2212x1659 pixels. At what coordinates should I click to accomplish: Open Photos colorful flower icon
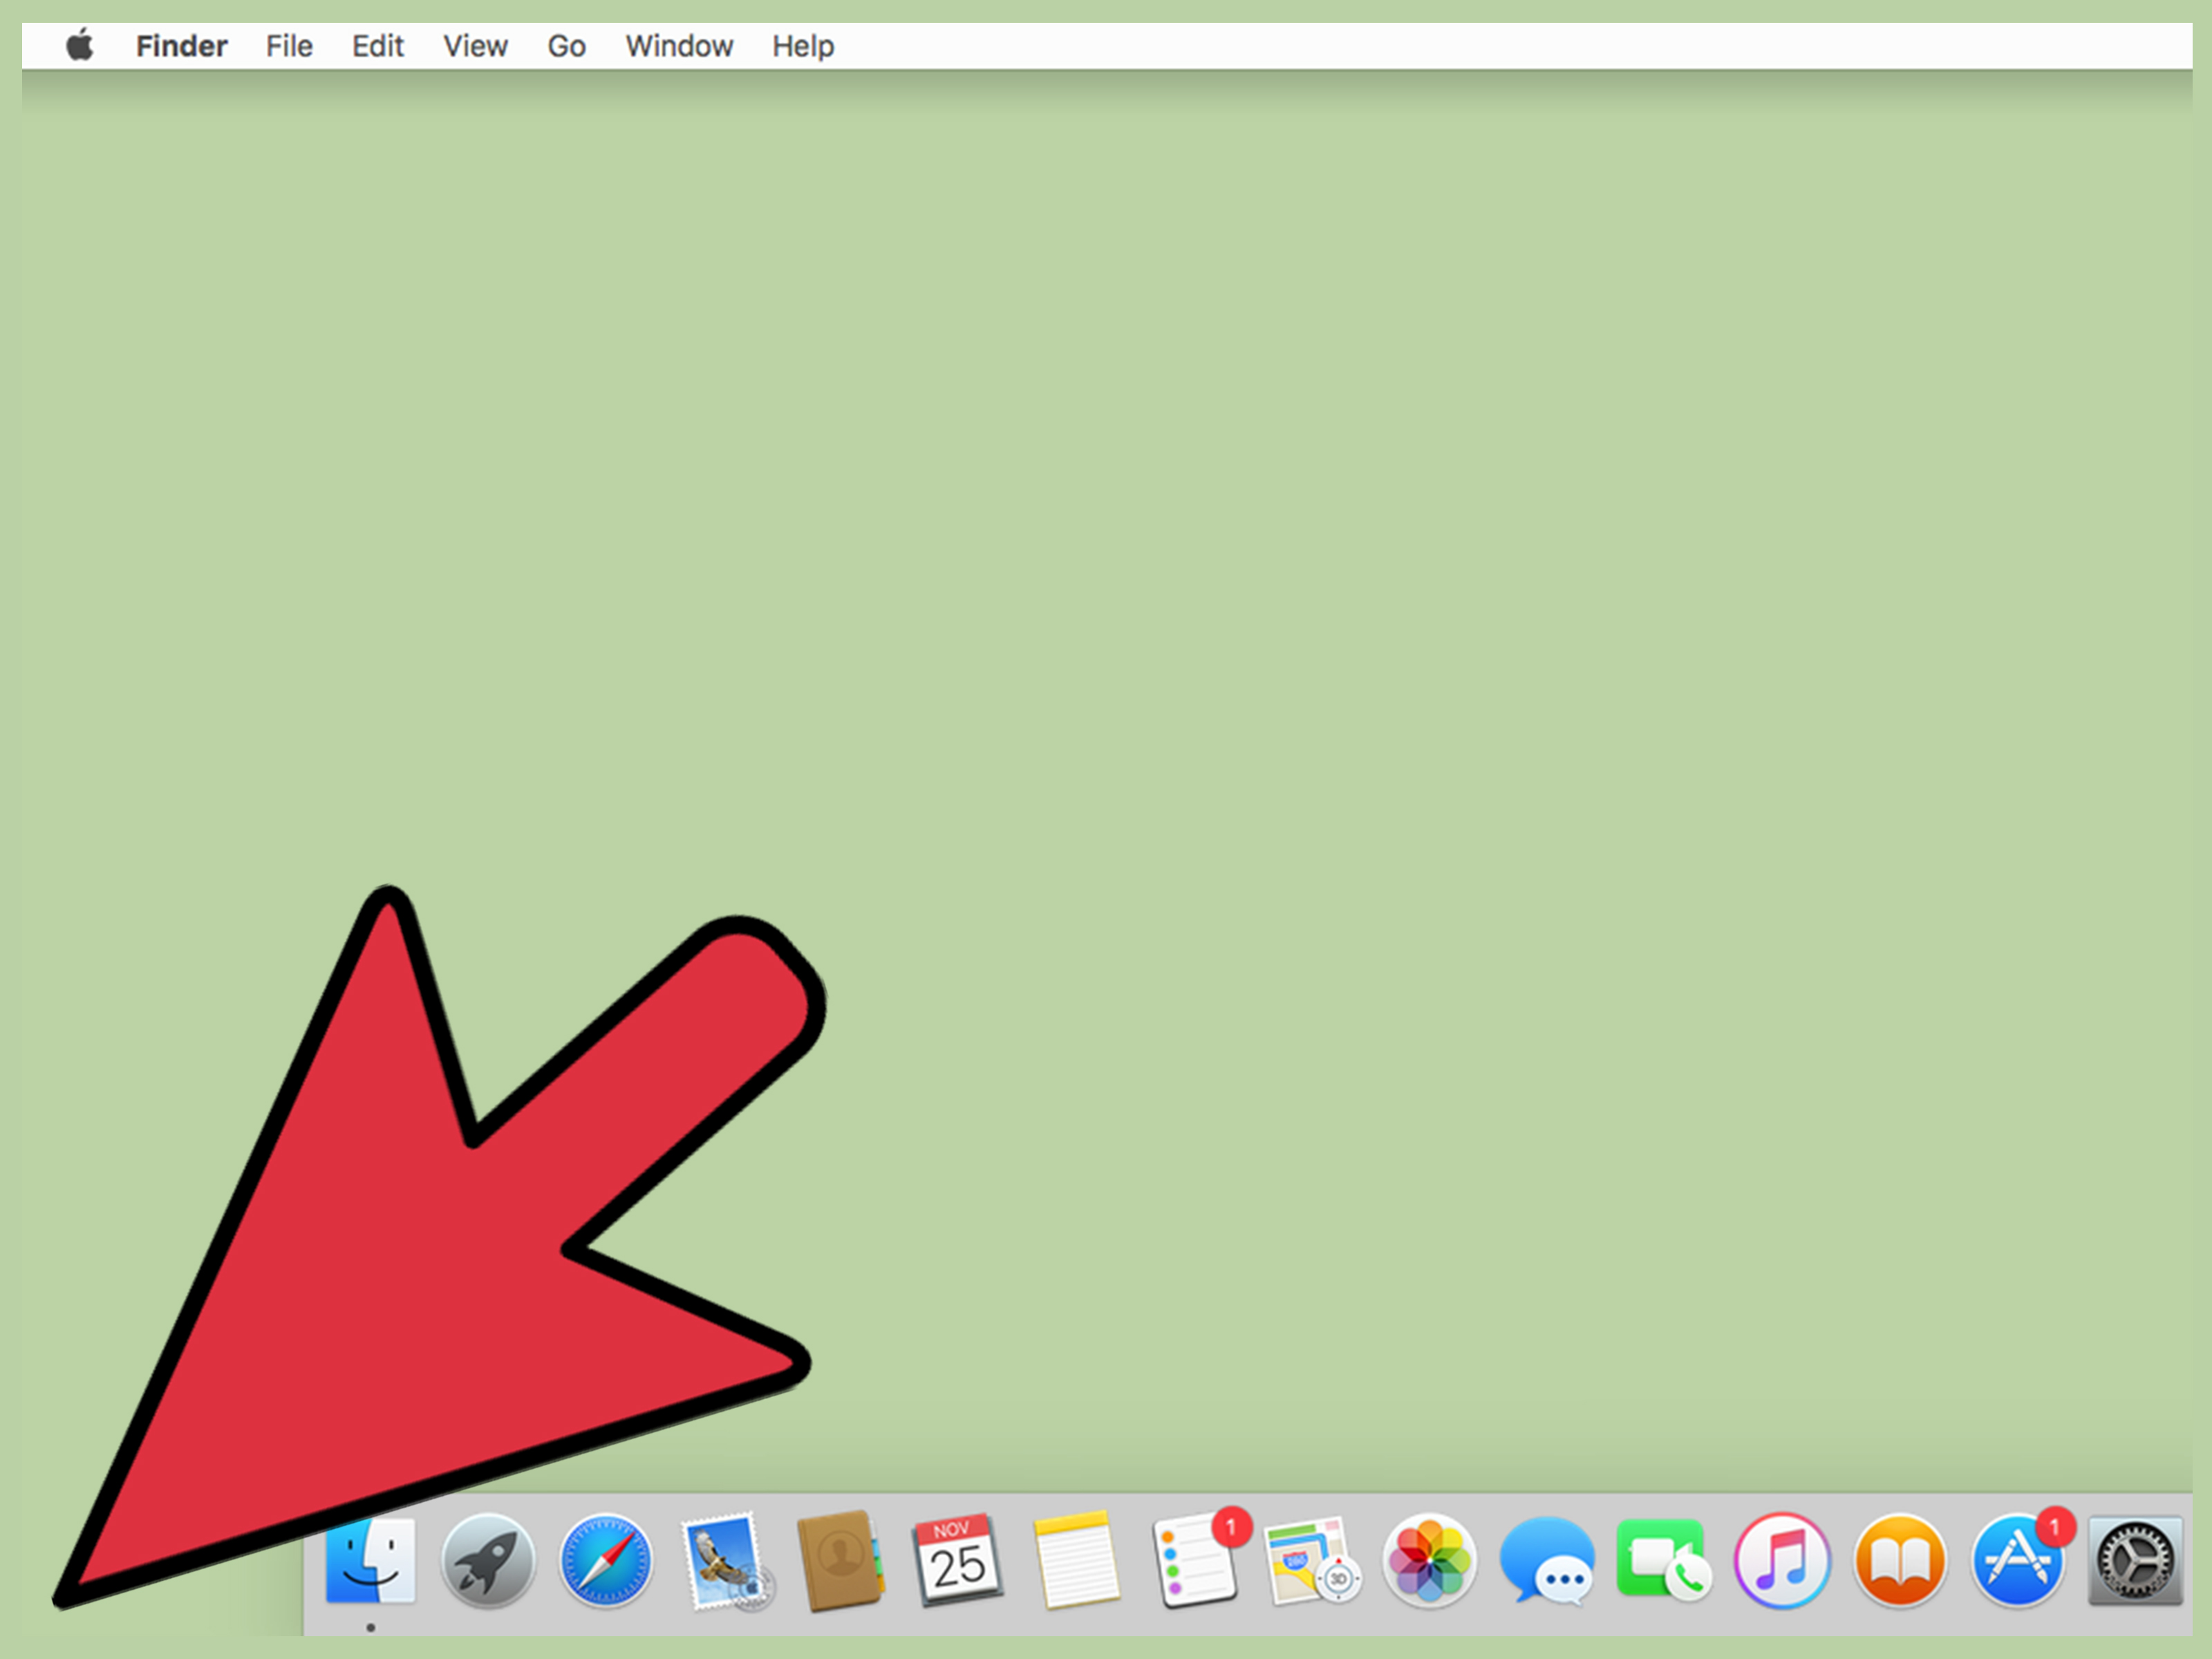[x=1429, y=1560]
